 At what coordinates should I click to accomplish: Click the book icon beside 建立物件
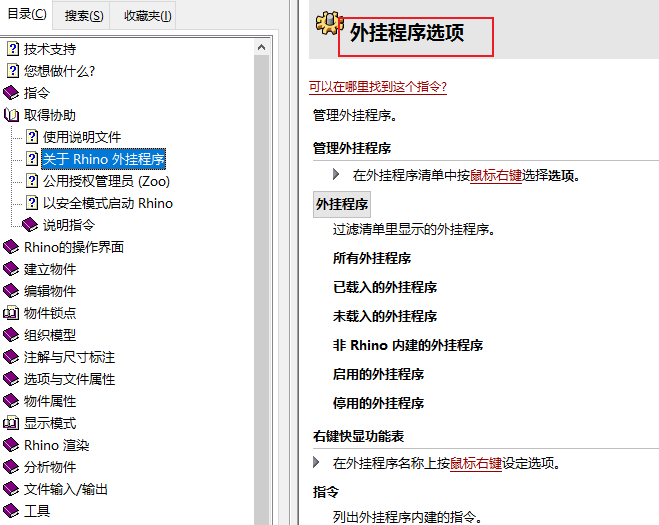coord(11,269)
